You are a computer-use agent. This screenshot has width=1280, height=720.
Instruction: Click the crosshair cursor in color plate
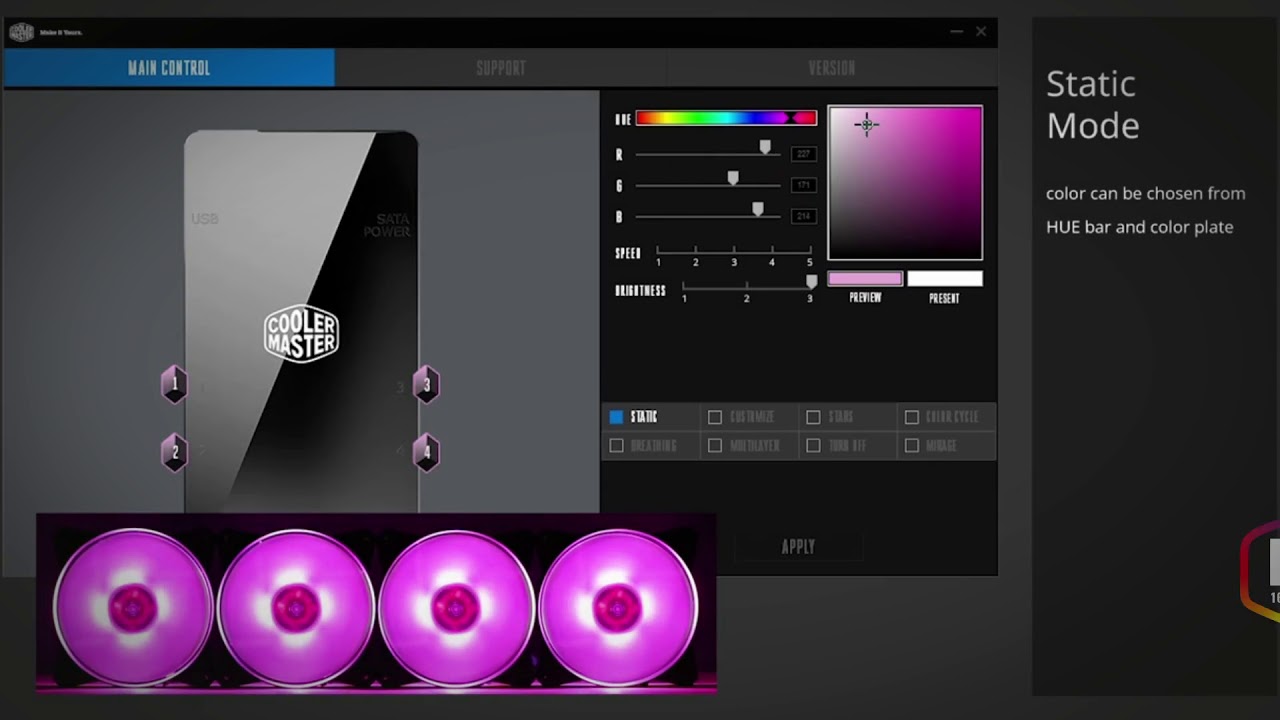click(x=867, y=124)
